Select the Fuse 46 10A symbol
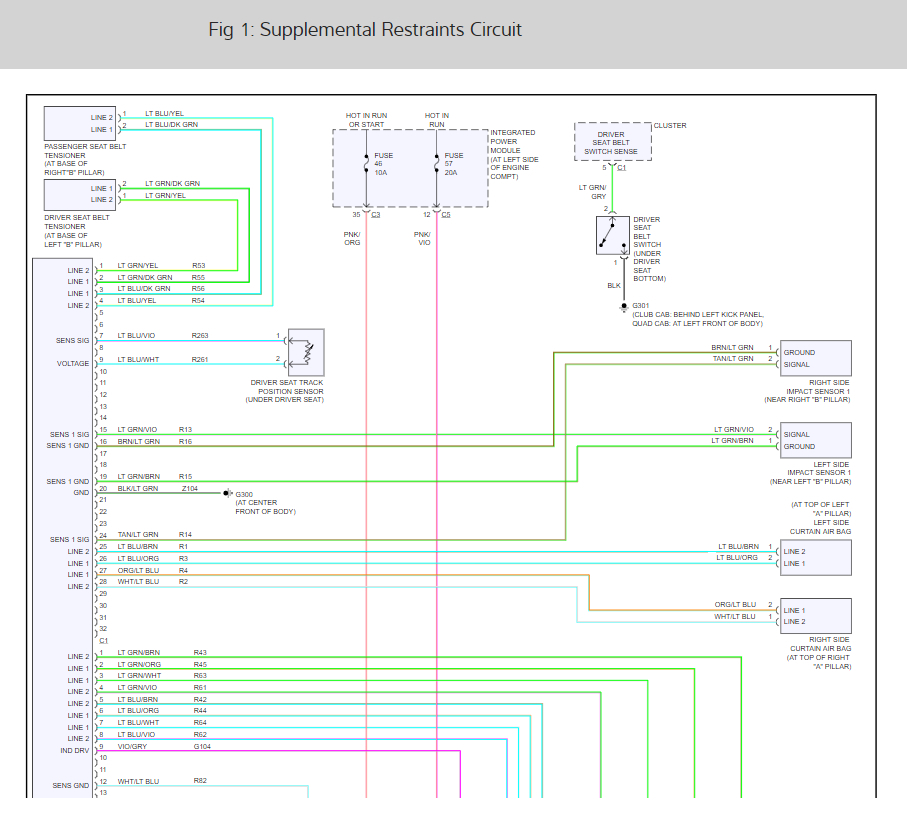Viewport: 907px width, 829px height. pos(367,164)
